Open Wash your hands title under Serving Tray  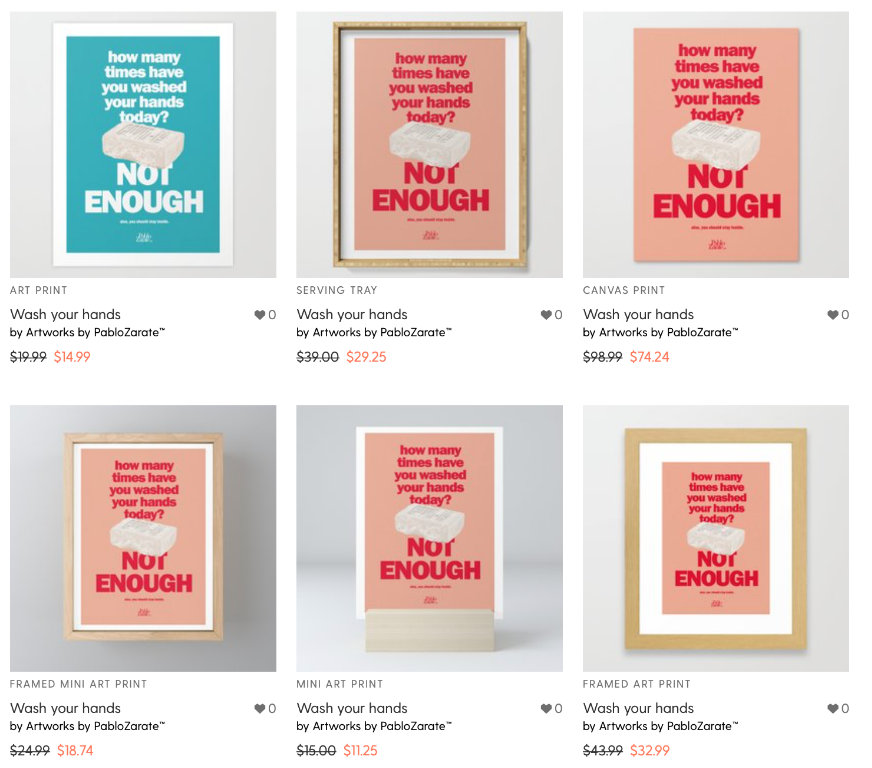pos(352,315)
